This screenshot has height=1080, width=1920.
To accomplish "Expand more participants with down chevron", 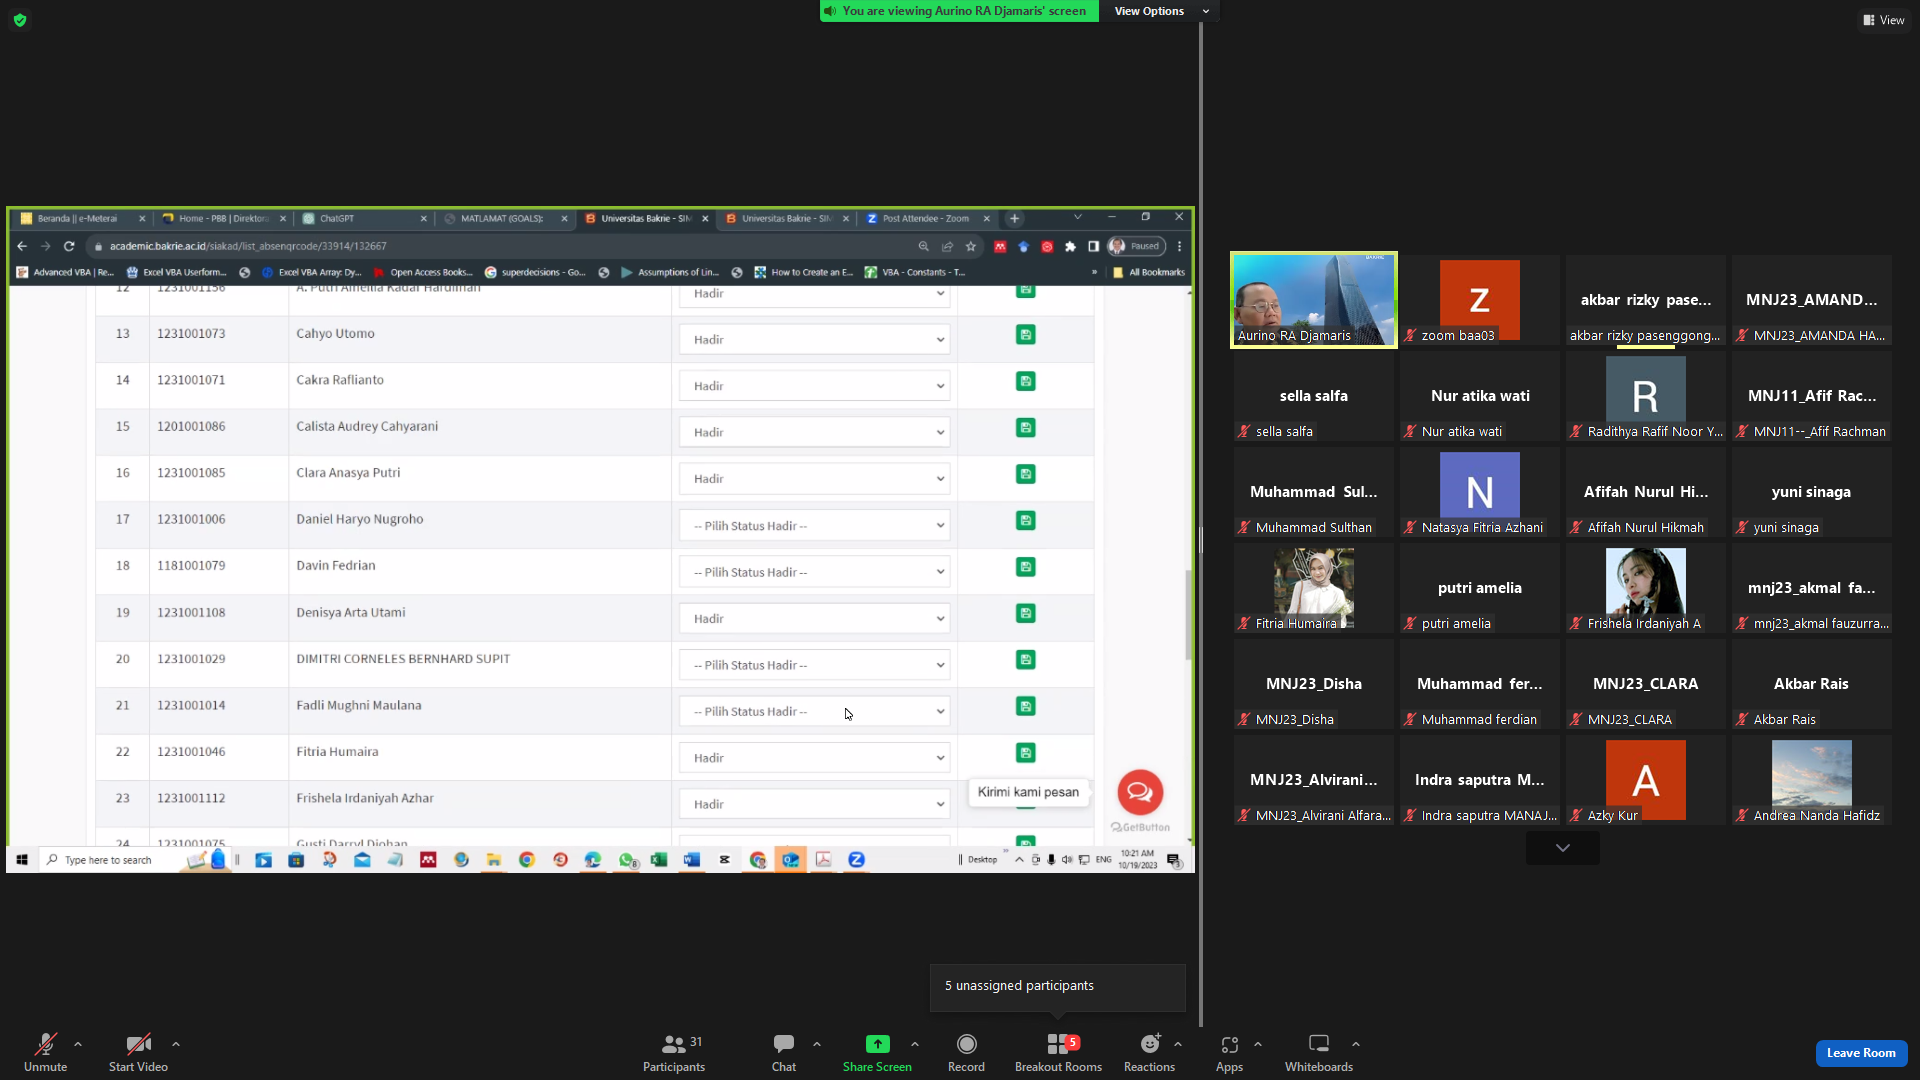I will click(1562, 848).
